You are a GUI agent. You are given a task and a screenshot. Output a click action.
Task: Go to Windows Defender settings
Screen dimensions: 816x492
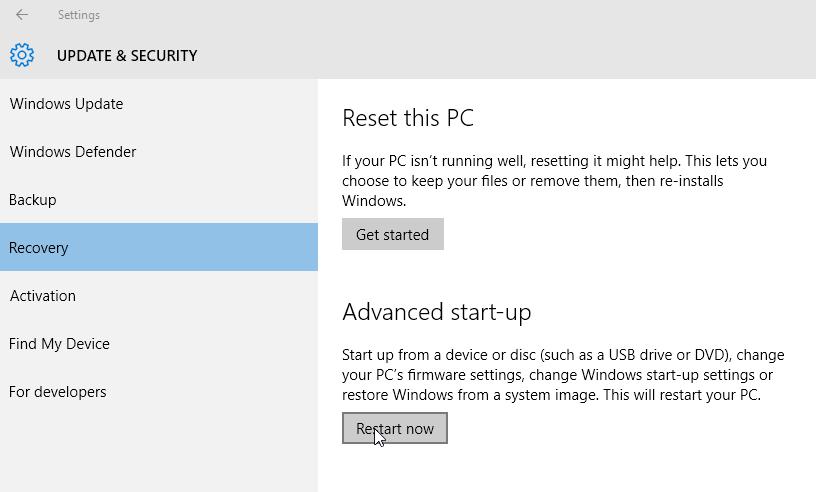73,152
